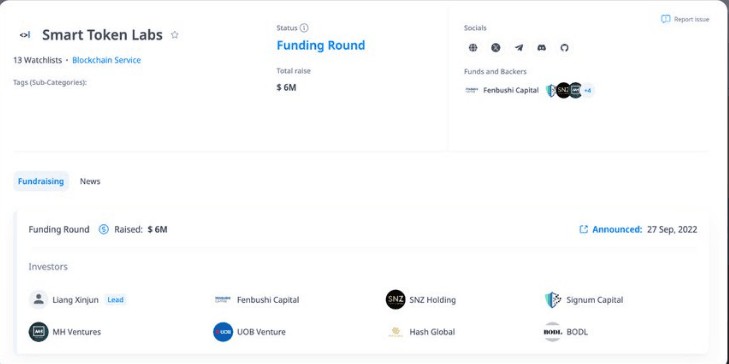This screenshot has height=364, width=729.
Task: Click the BODL investor logo
Action: click(553, 332)
